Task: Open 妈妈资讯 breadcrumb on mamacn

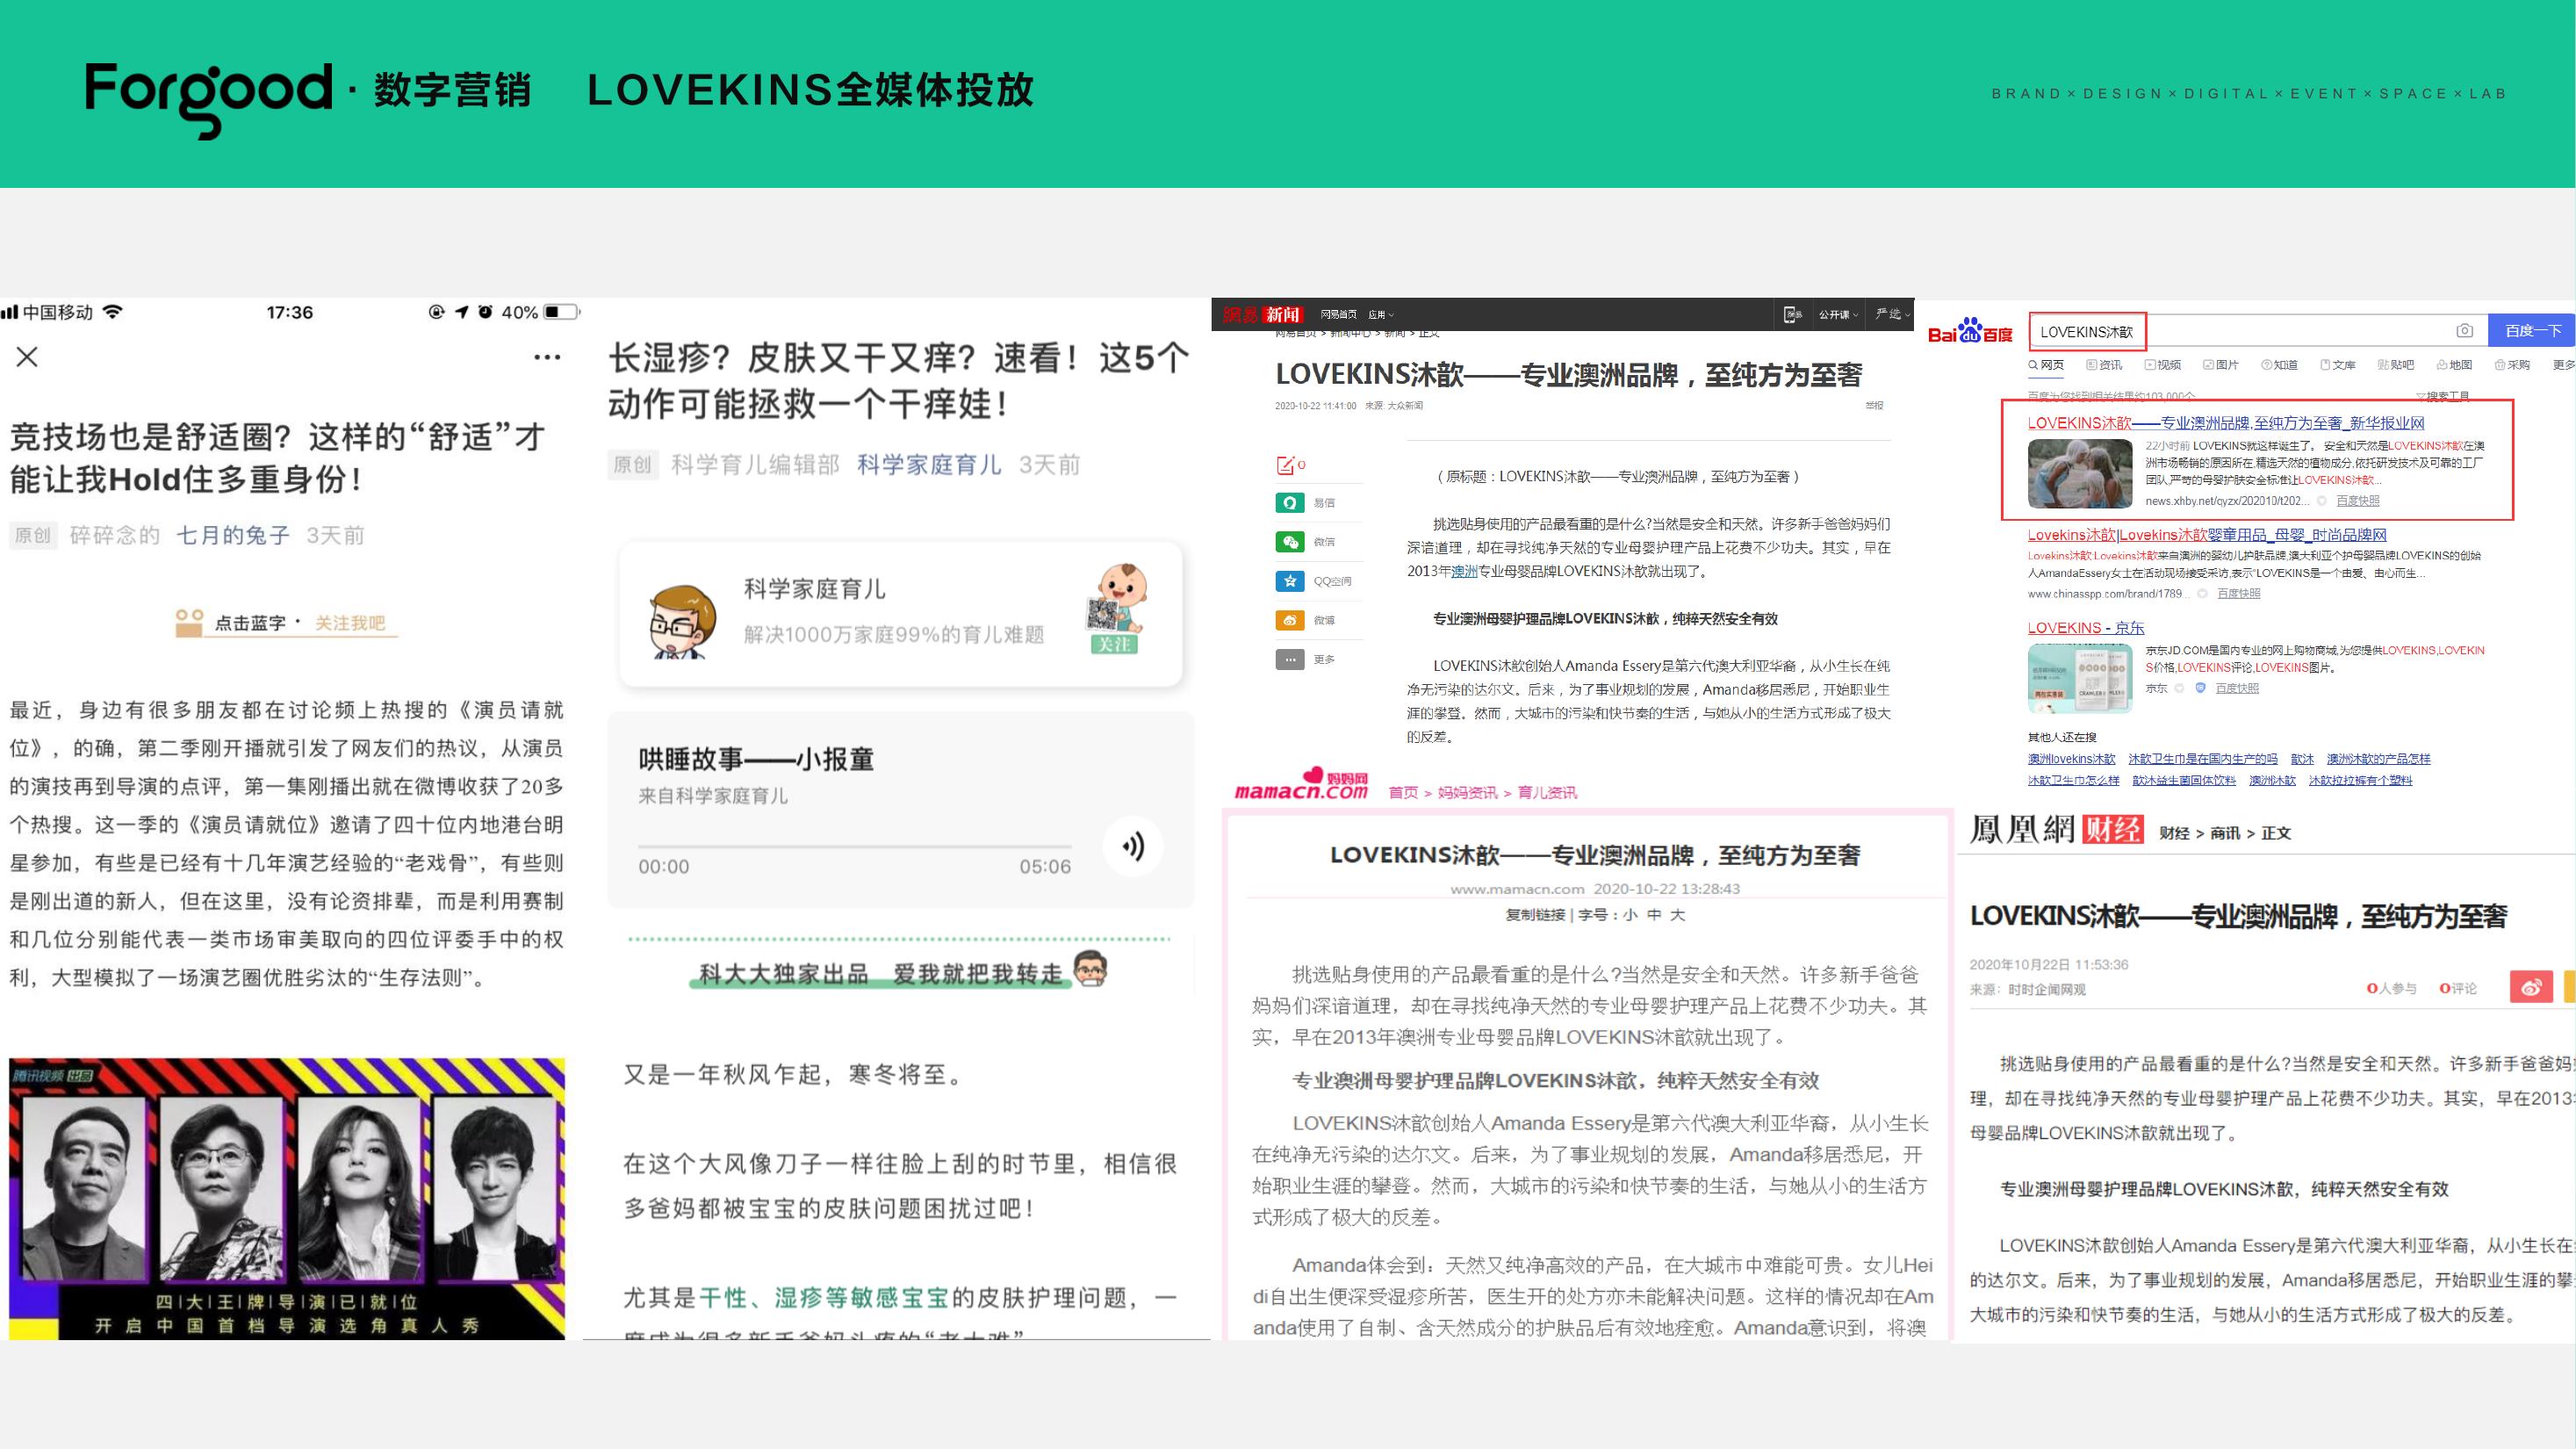Action: click(1467, 793)
